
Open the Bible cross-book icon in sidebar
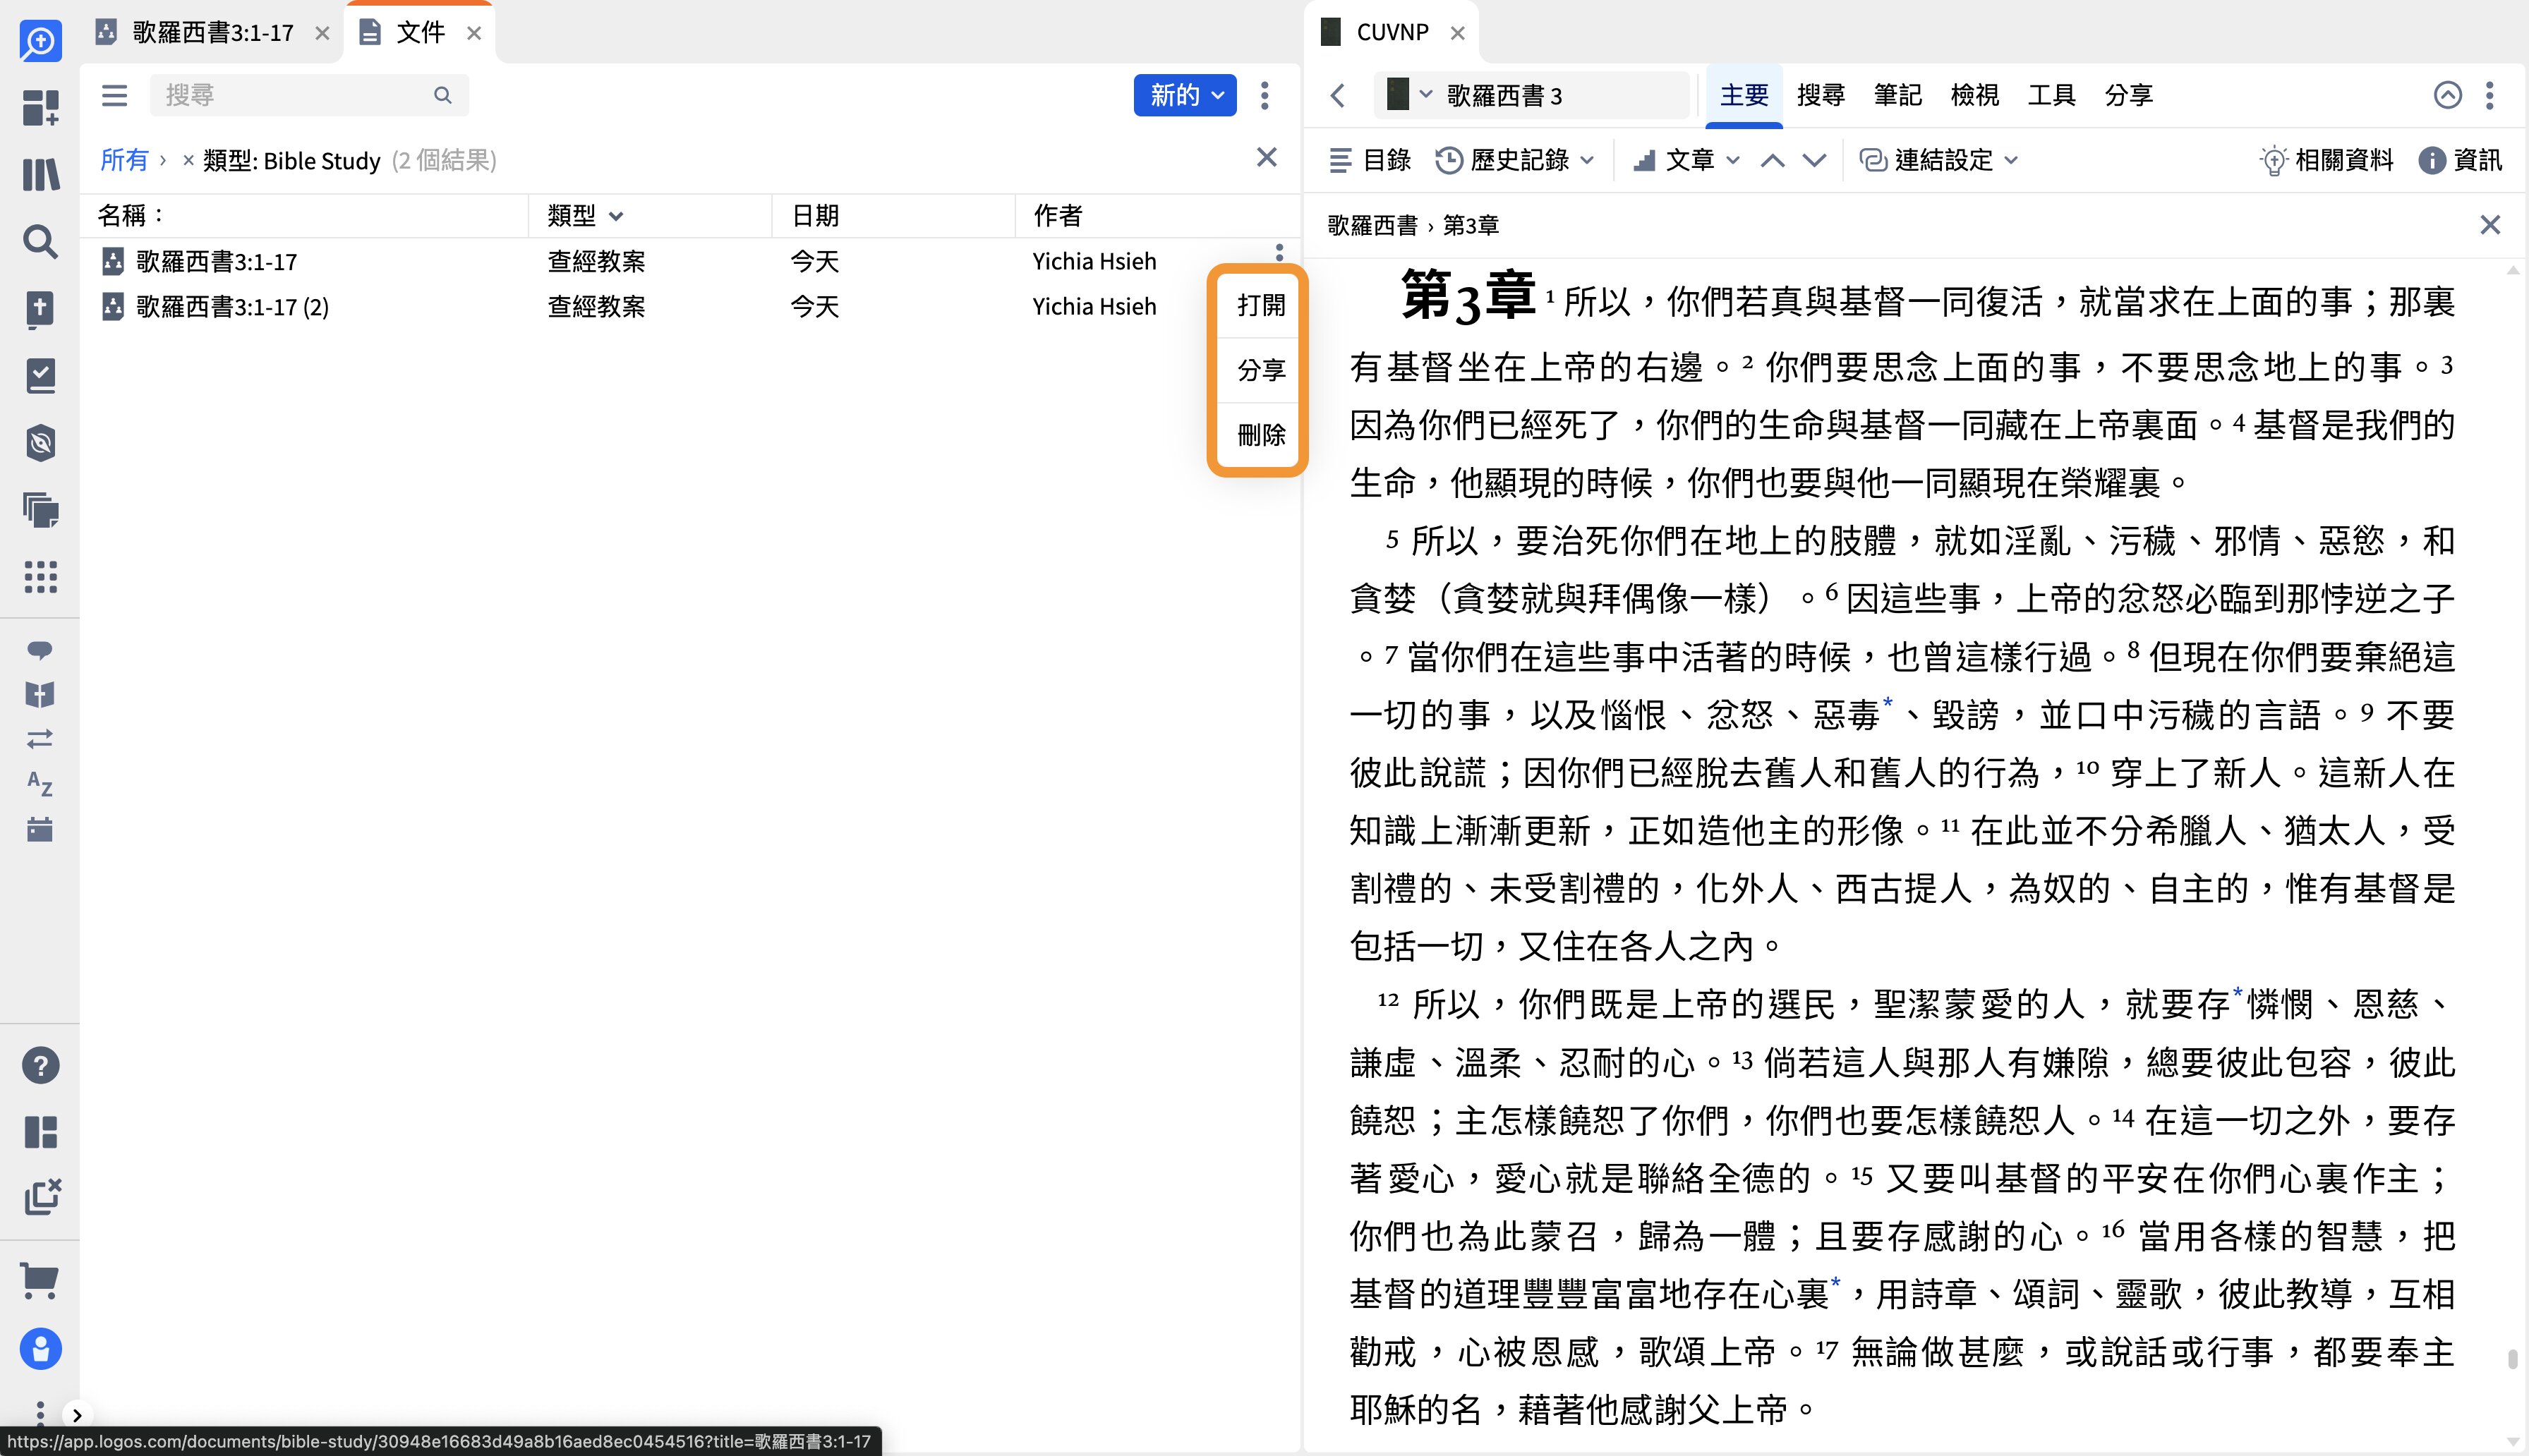[x=40, y=309]
